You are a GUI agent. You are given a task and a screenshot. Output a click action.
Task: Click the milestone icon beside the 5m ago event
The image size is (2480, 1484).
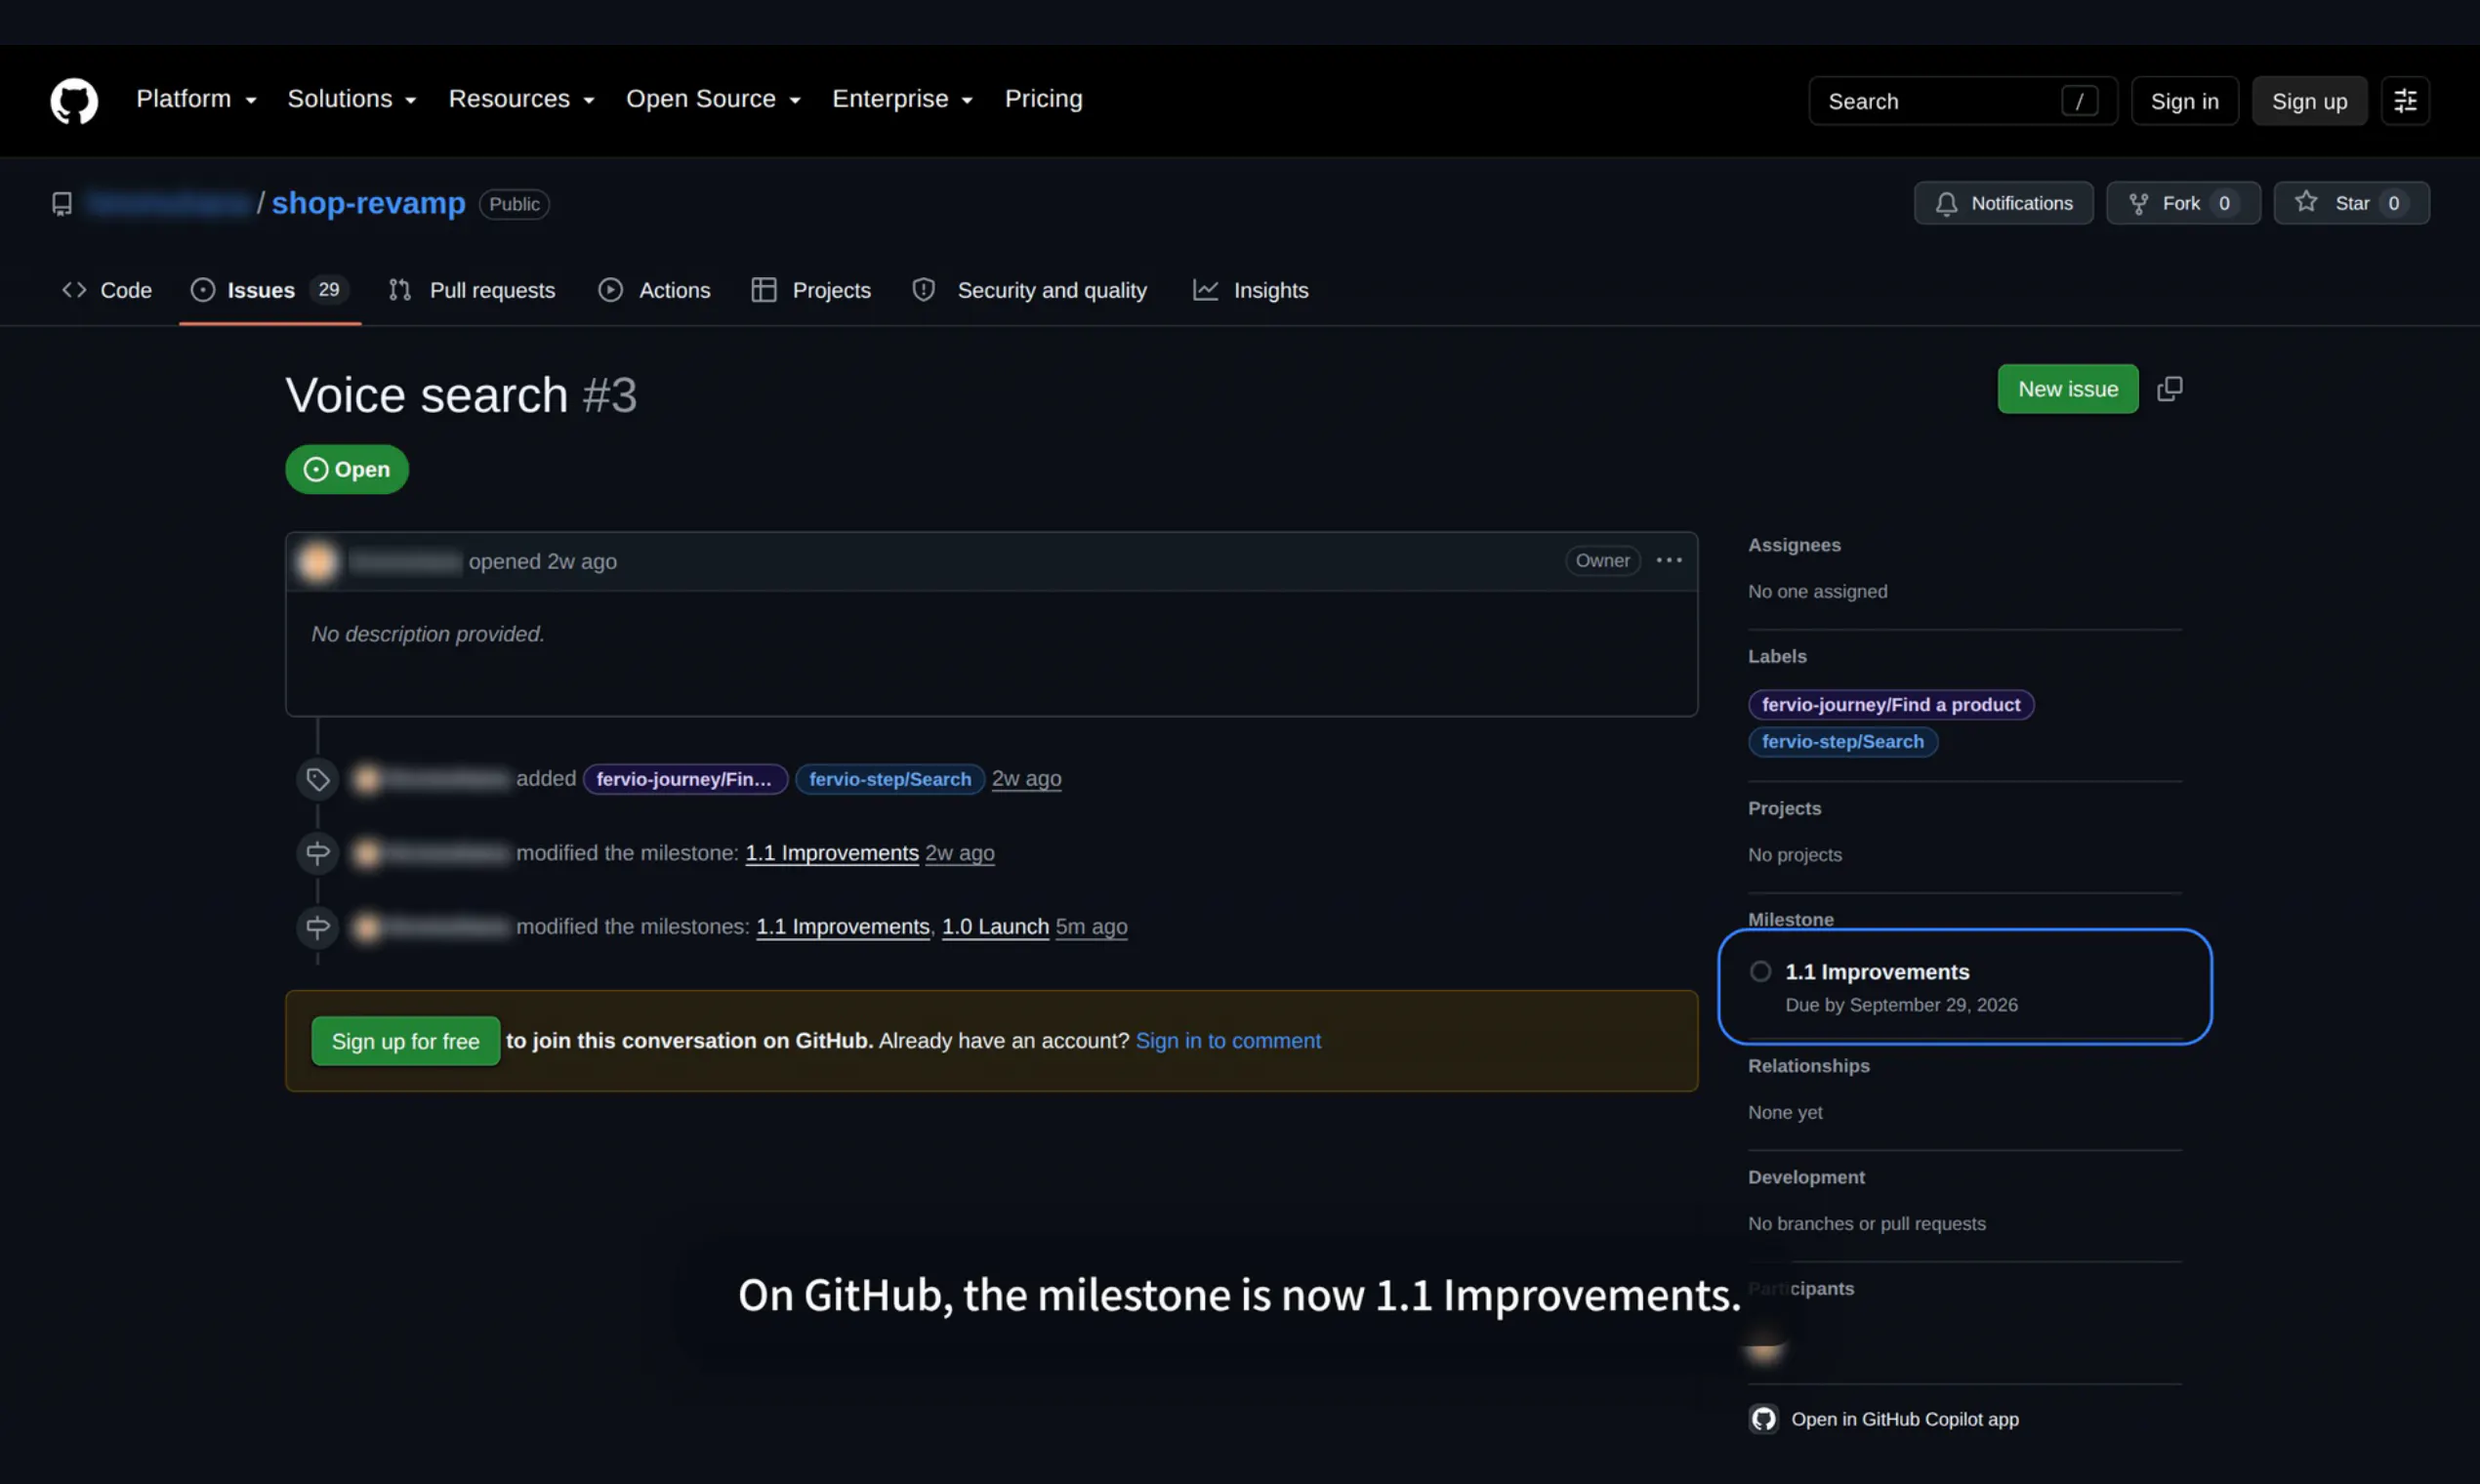[318, 927]
